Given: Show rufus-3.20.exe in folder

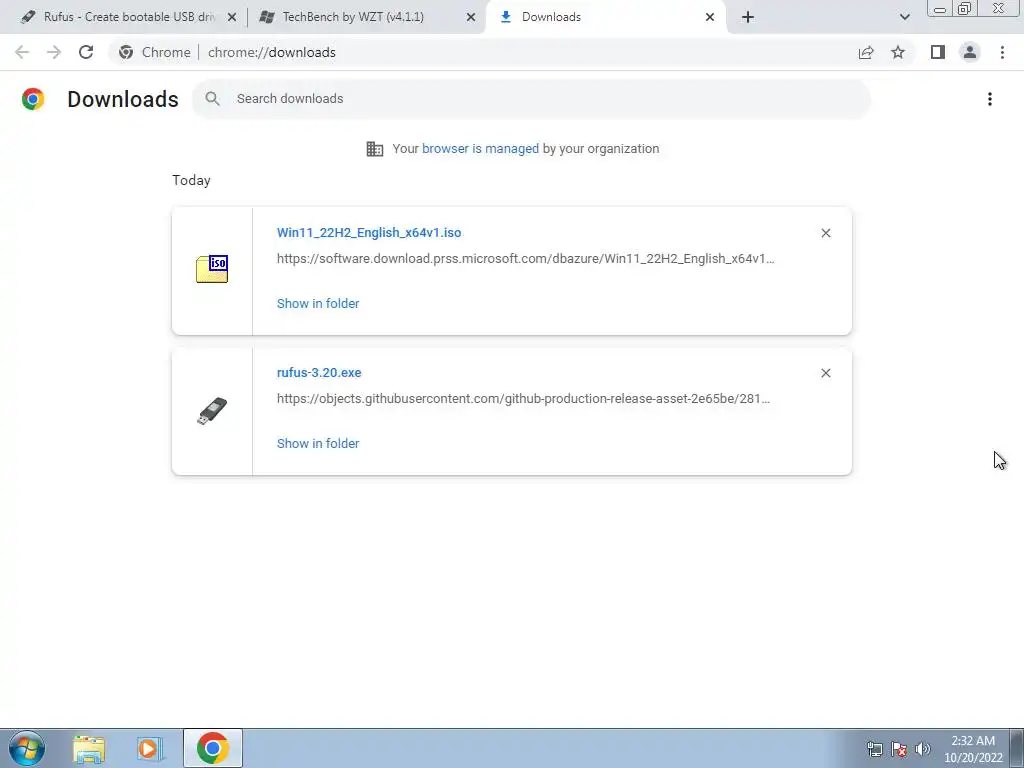Looking at the screenshot, I should tap(318, 443).
